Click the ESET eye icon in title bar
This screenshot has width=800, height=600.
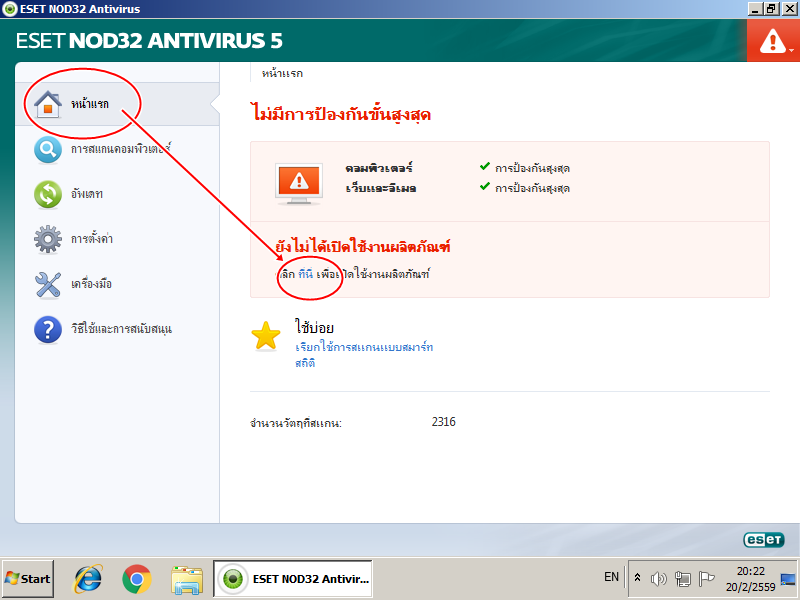click(x=10, y=9)
